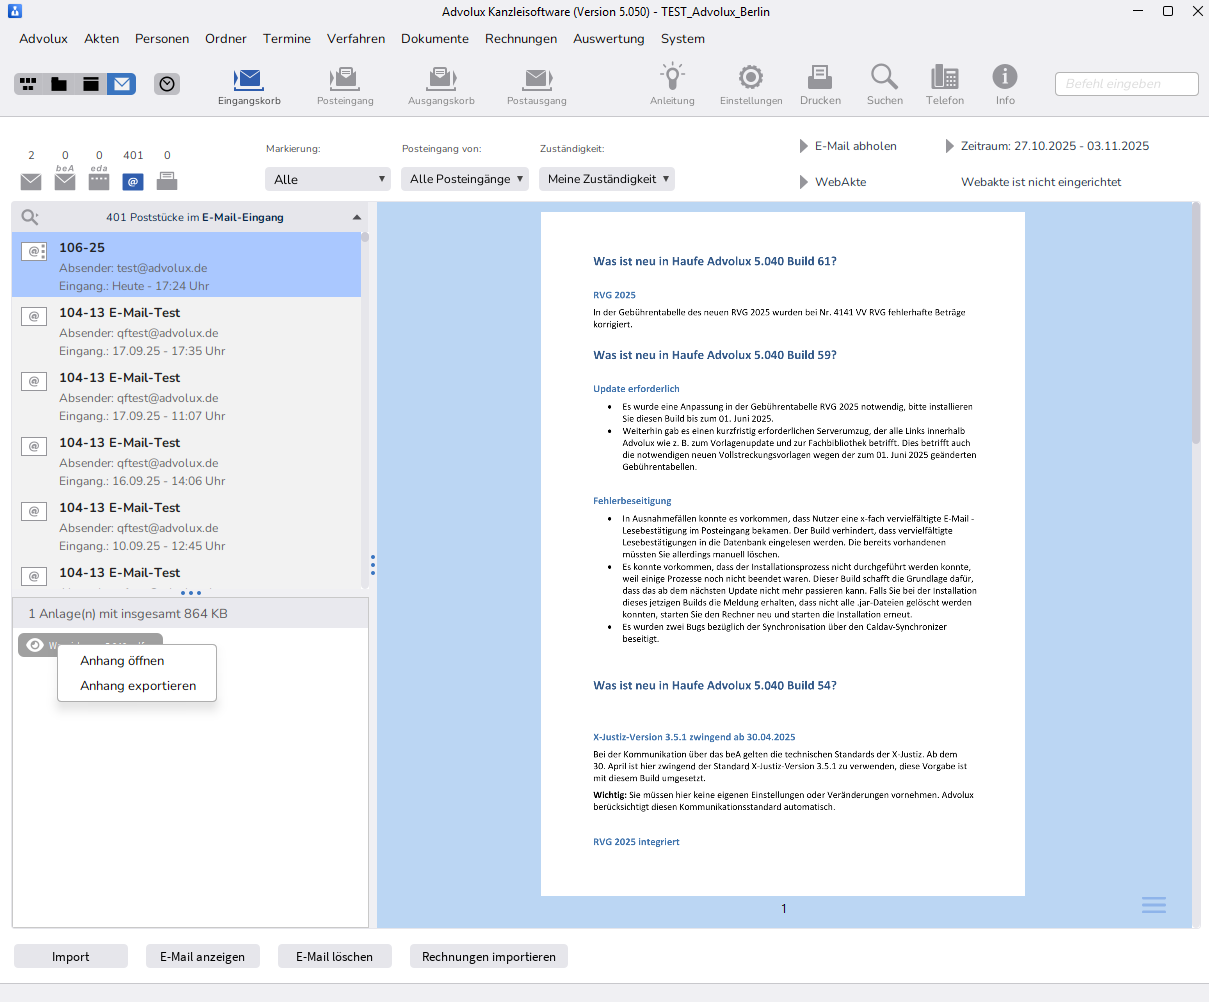Expand the Alle Posteingänge dropdown
The width and height of the screenshot is (1209, 1002).
click(x=465, y=179)
